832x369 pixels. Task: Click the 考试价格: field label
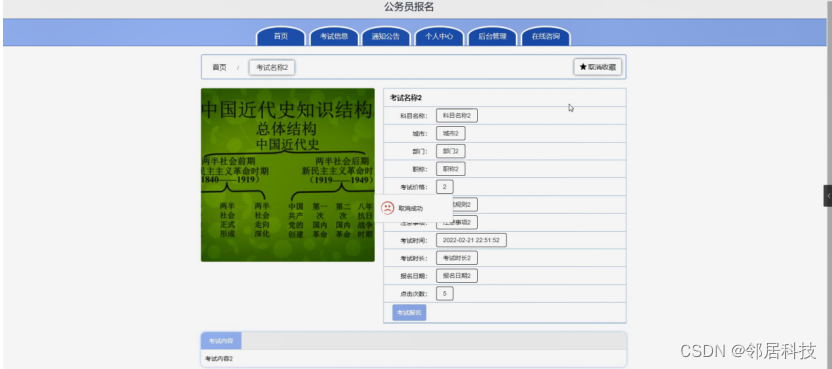pyautogui.click(x=414, y=187)
